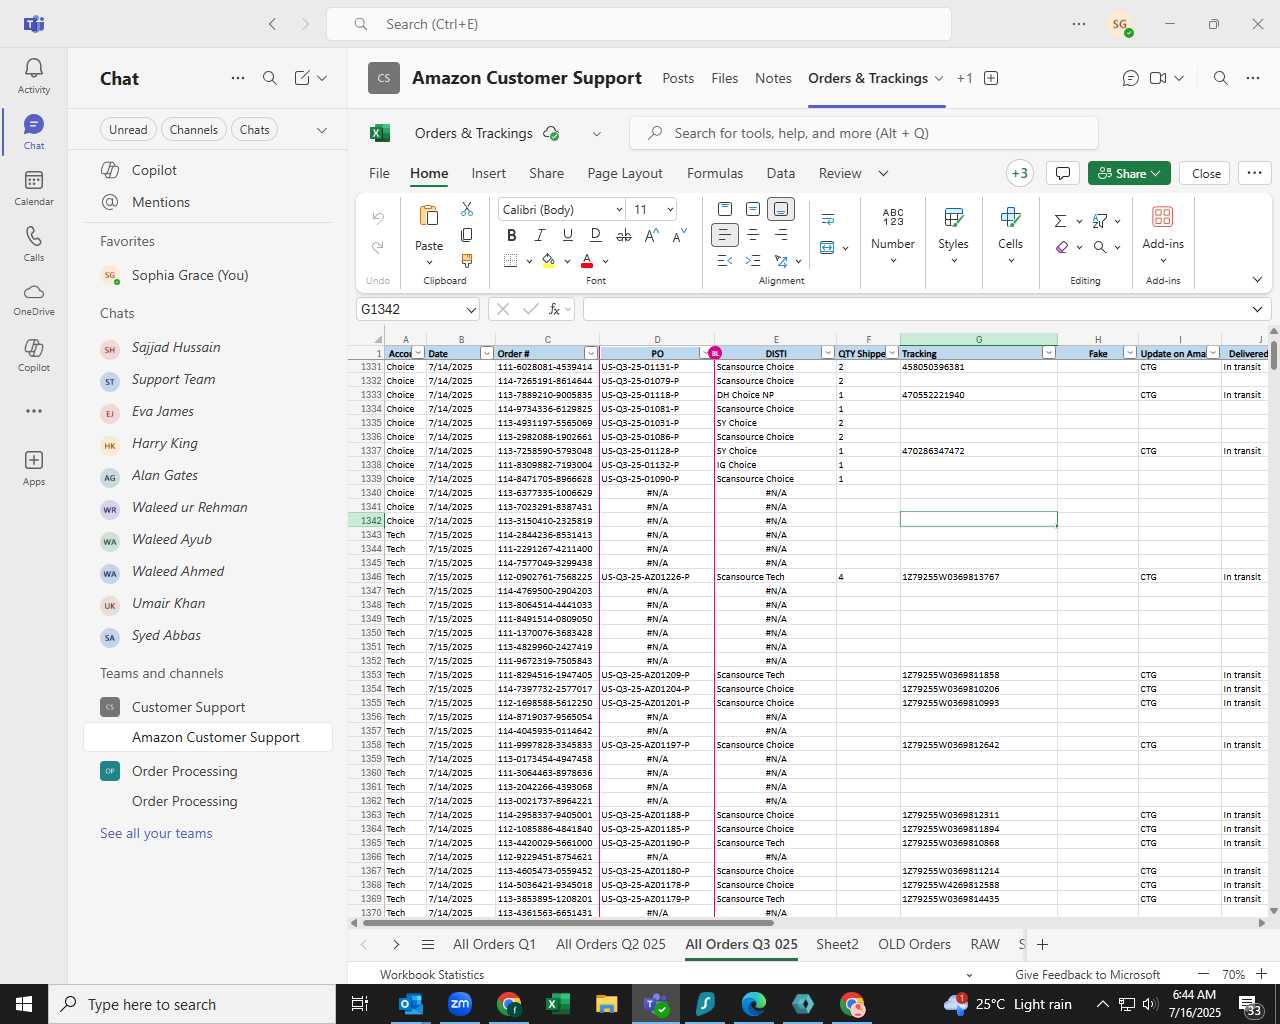The image size is (1280, 1024).
Task: Click the Clear eraser icon
Action: 1062,247
